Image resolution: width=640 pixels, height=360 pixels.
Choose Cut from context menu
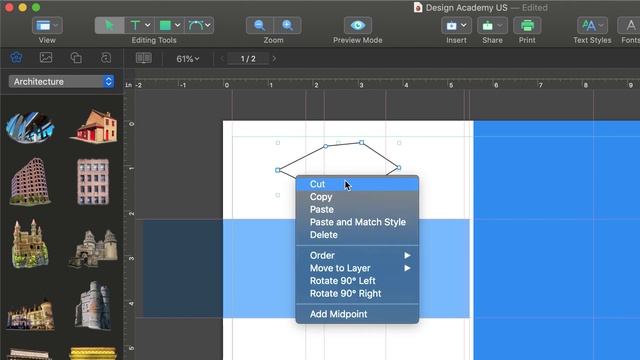coord(357,184)
